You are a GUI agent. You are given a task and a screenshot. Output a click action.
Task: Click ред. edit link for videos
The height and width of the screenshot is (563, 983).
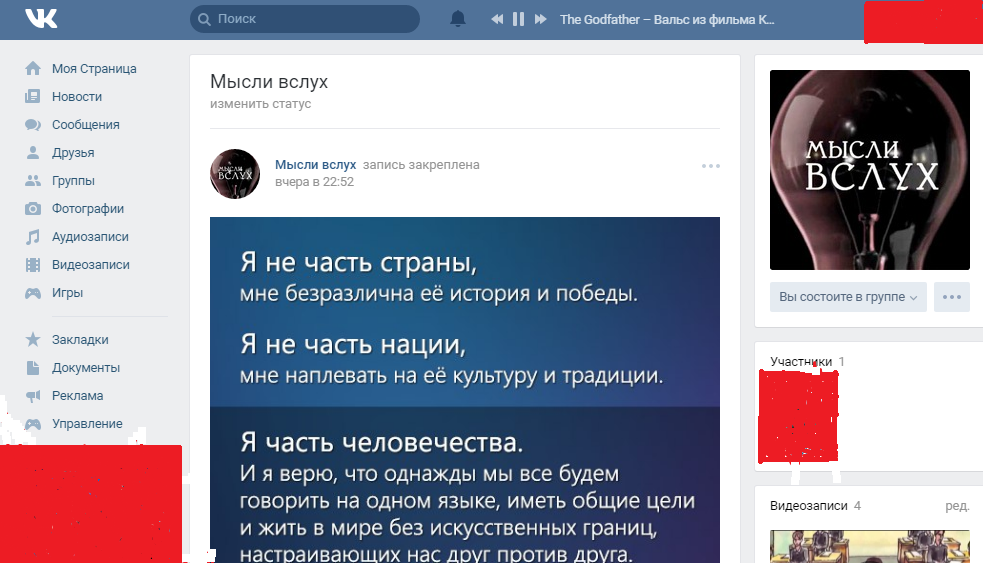click(x=957, y=506)
